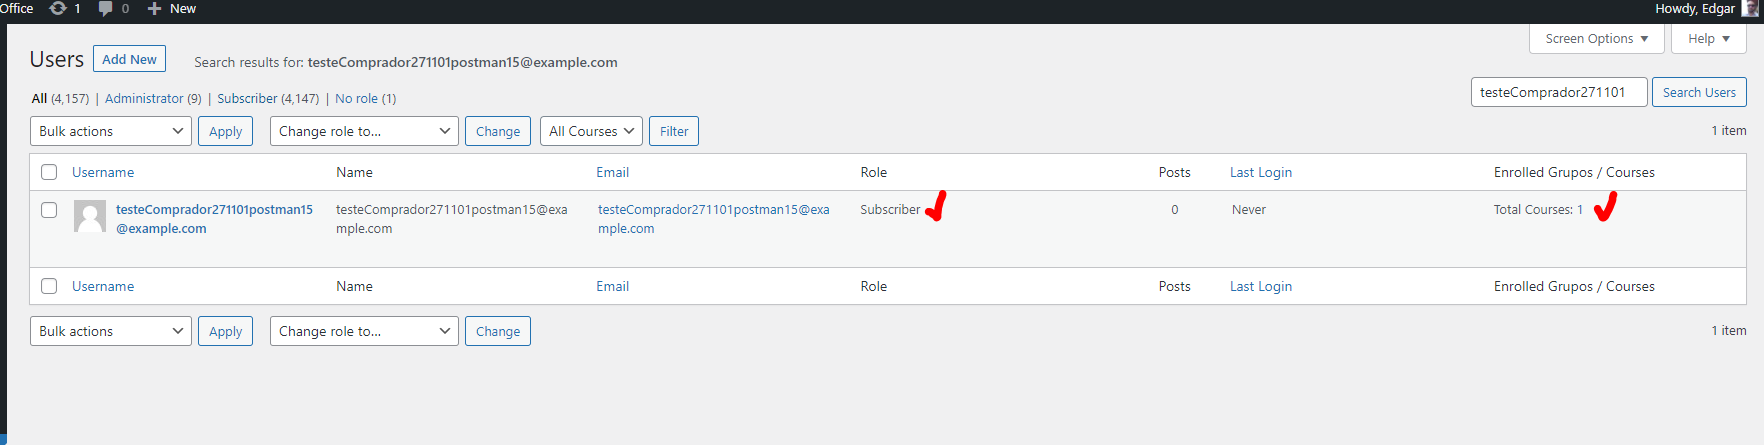Expand the top Change role to dropdown
The height and width of the screenshot is (445, 1764).
point(364,131)
